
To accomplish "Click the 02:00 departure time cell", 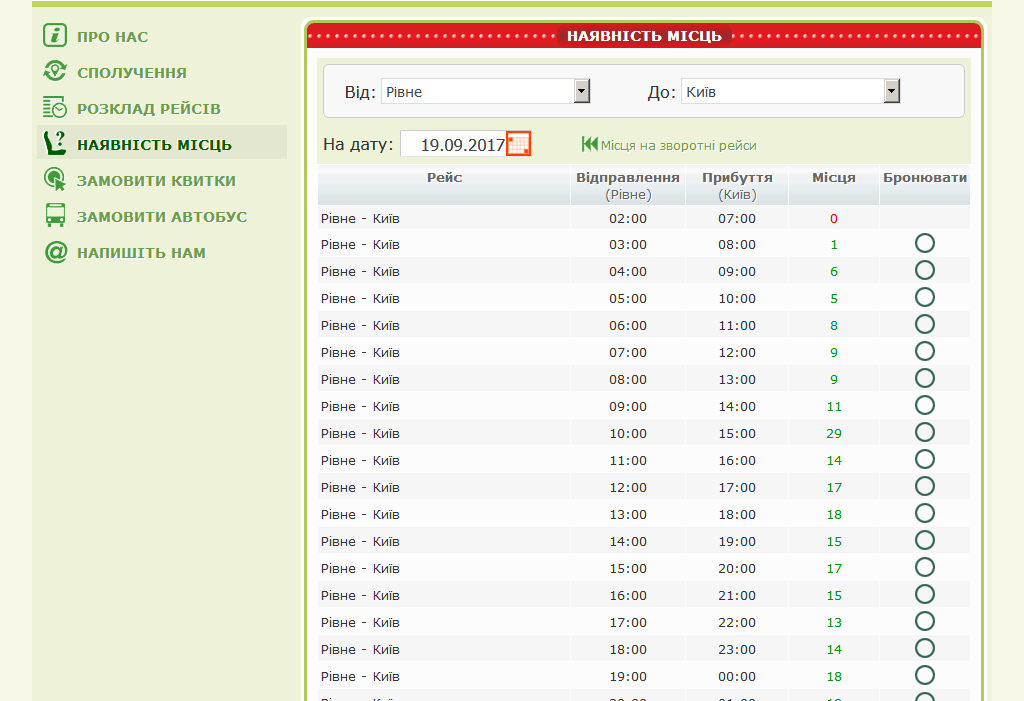I will point(628,219).
